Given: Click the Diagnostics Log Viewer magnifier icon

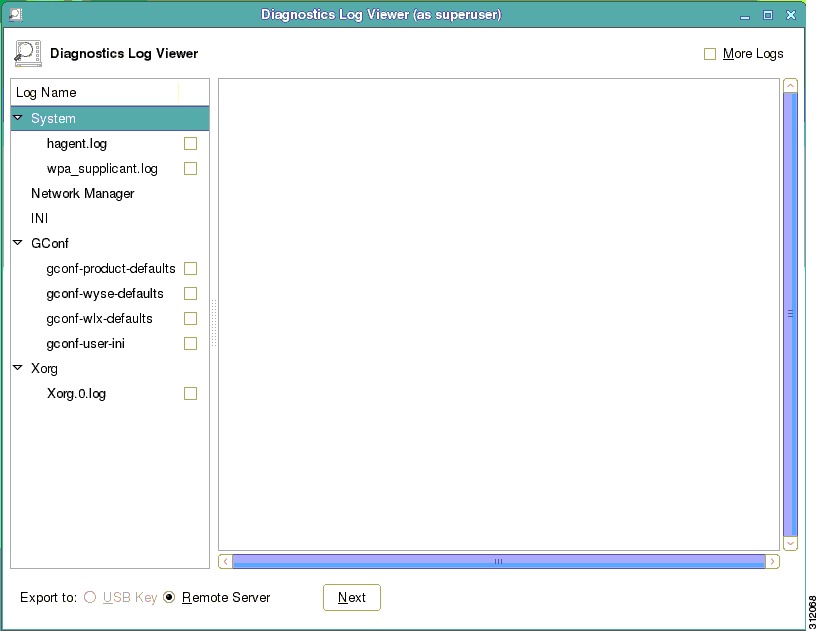Looking at the screenshot, I should pos(28,53).
